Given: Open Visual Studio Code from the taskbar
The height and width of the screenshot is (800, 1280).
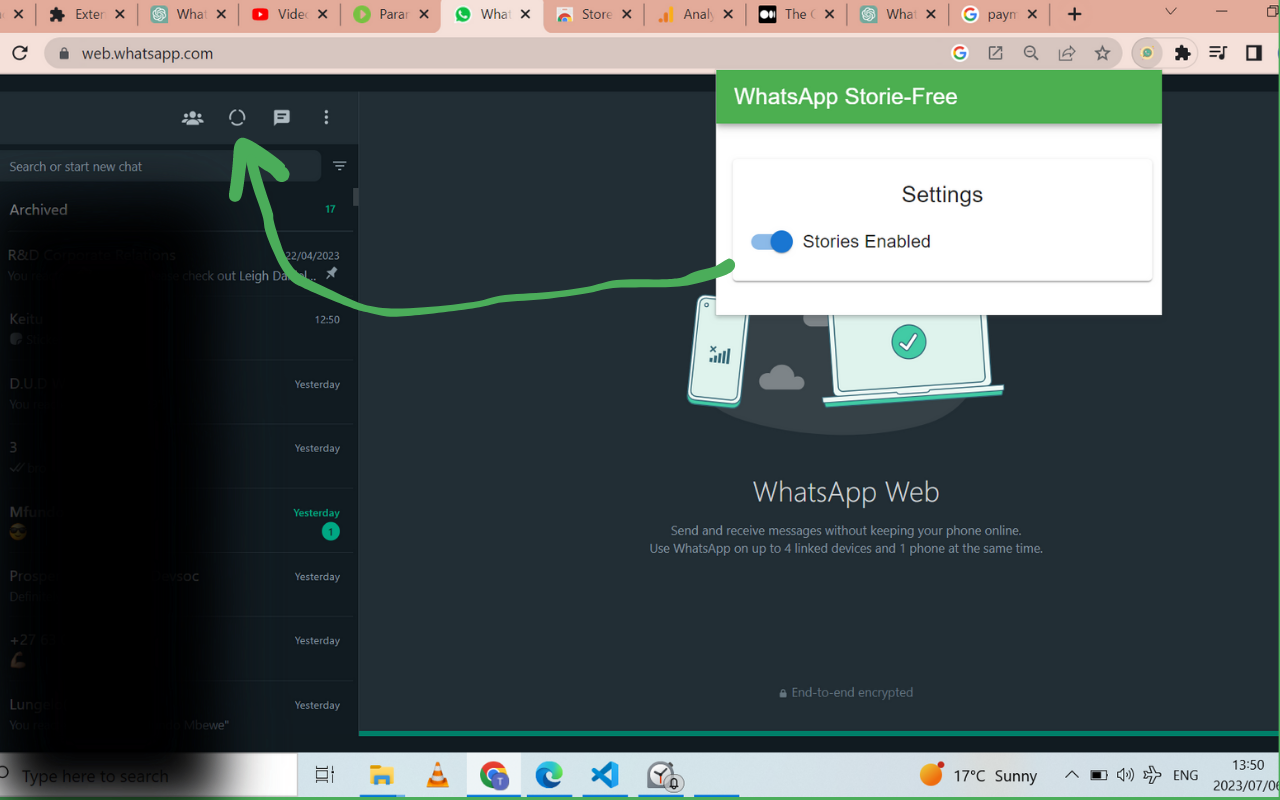Looking at the screenshot, I should [x=604, y=775].
